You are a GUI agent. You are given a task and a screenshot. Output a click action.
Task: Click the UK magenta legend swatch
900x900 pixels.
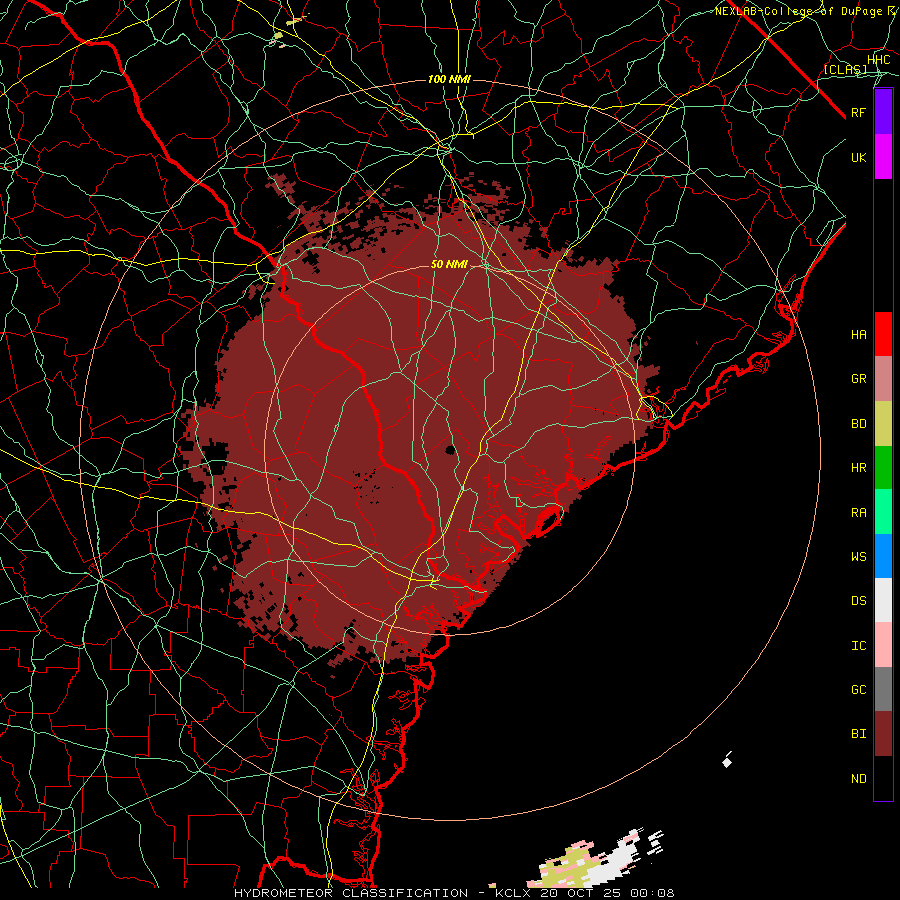pyautogui.click(x=883, y=157)
